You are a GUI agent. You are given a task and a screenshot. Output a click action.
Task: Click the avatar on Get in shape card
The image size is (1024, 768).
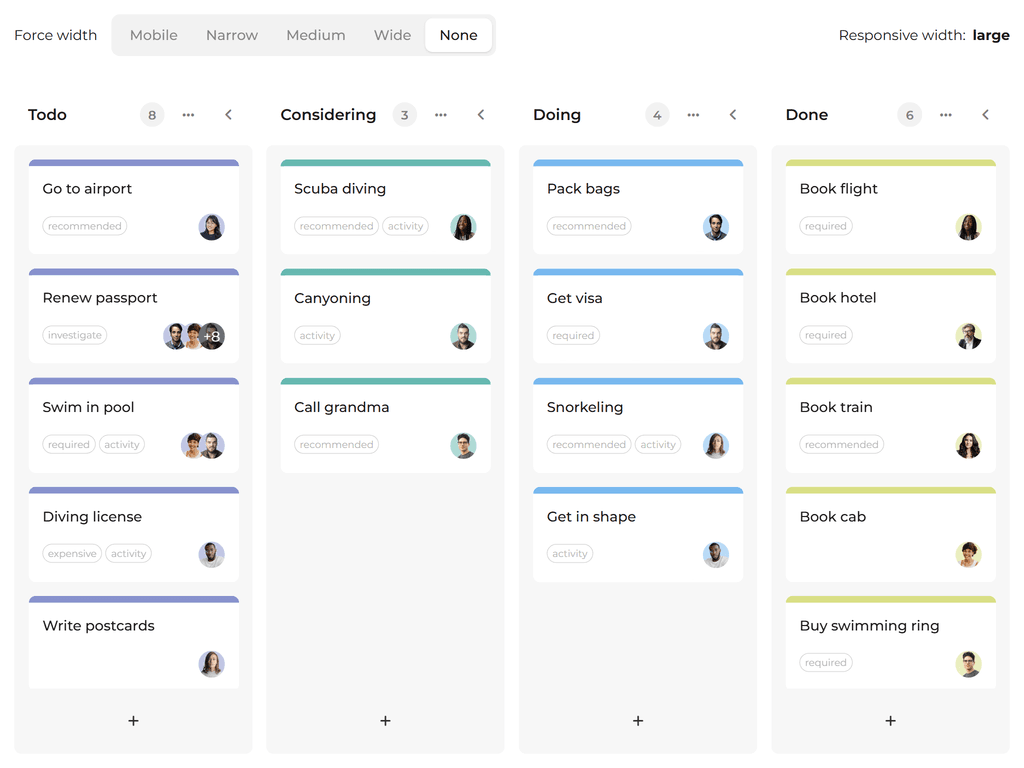click(716, 554)
